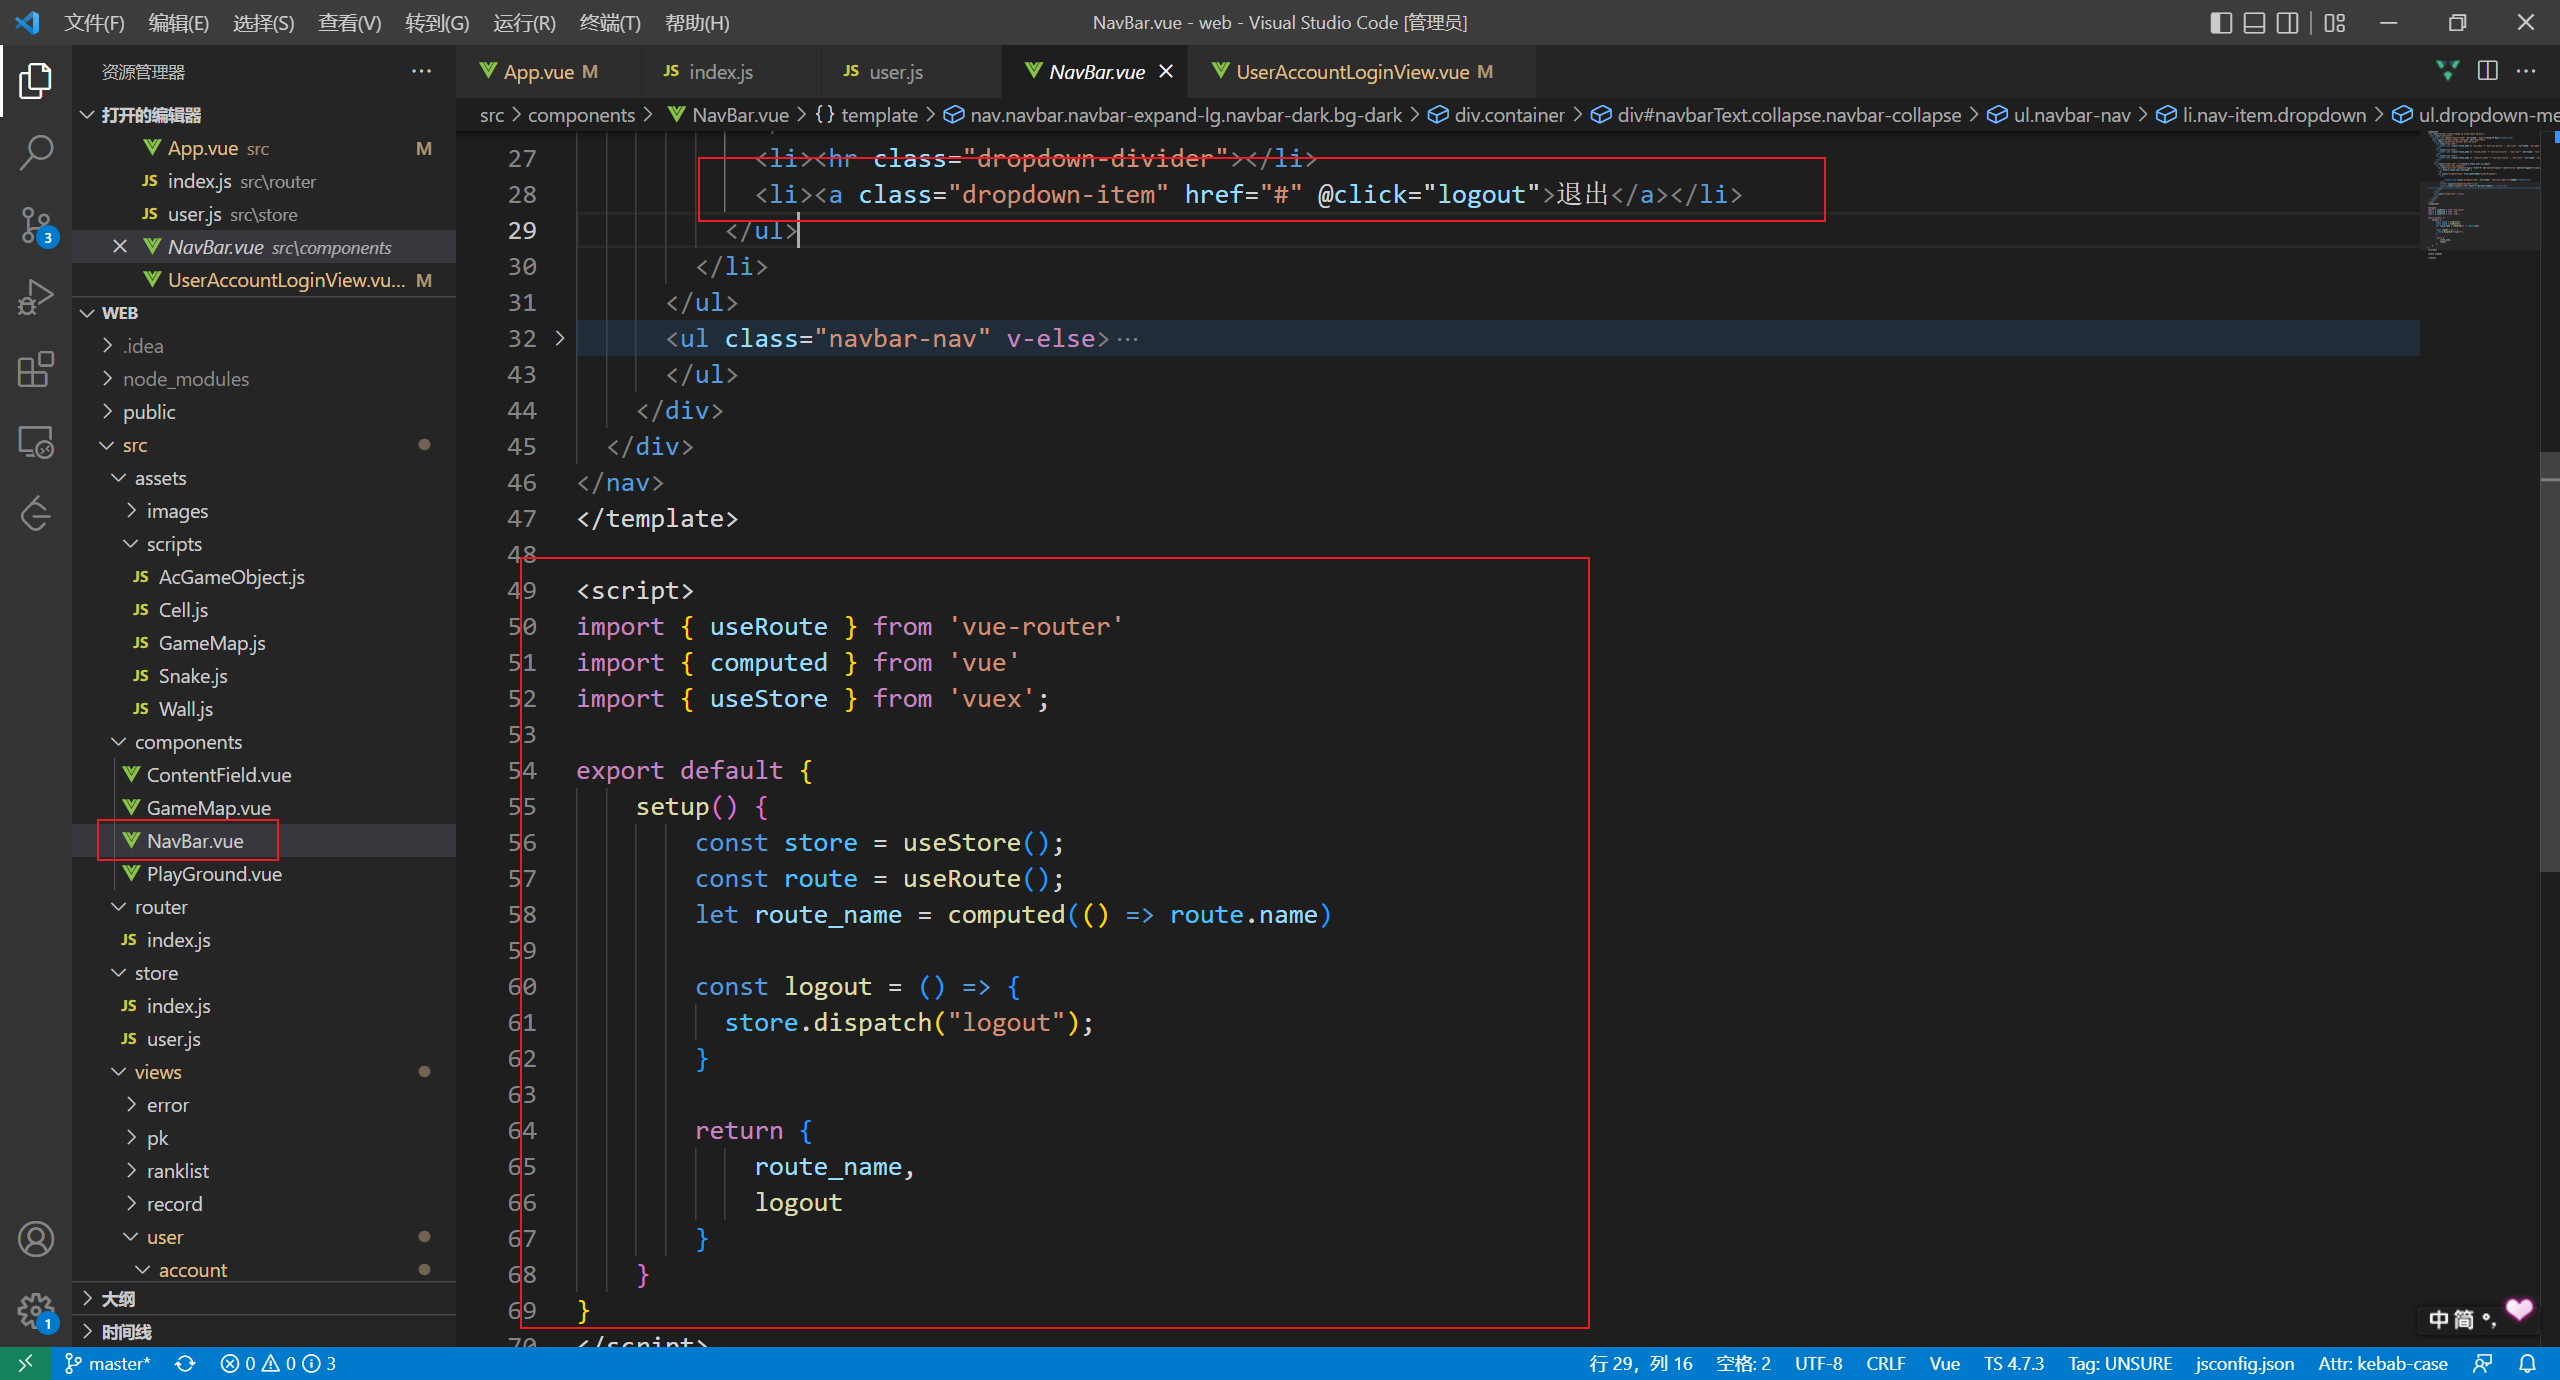Open the 编辑(E) menu
The width and height of the screenshot is (2560, 1380).
178,22
